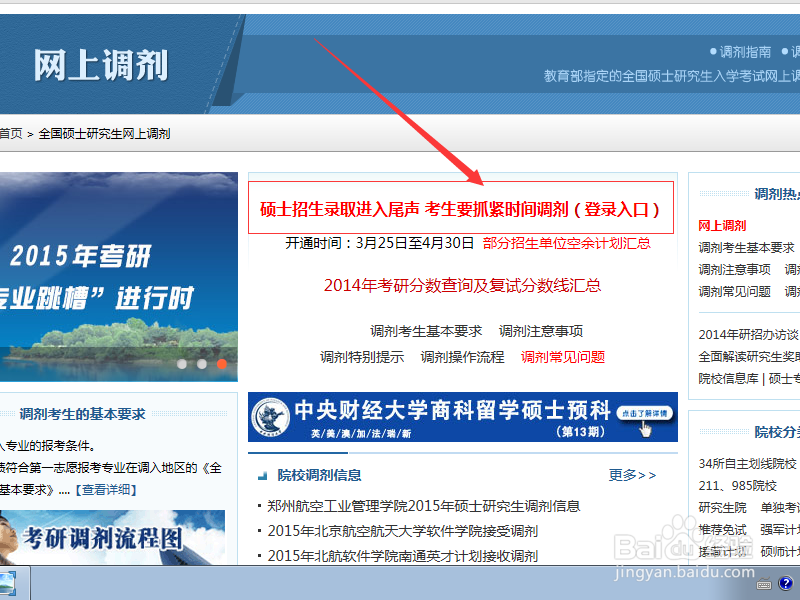Open 2014年考研分数查询及复试分数线汇总
The image size is (800, 600).
pos(462,285)
